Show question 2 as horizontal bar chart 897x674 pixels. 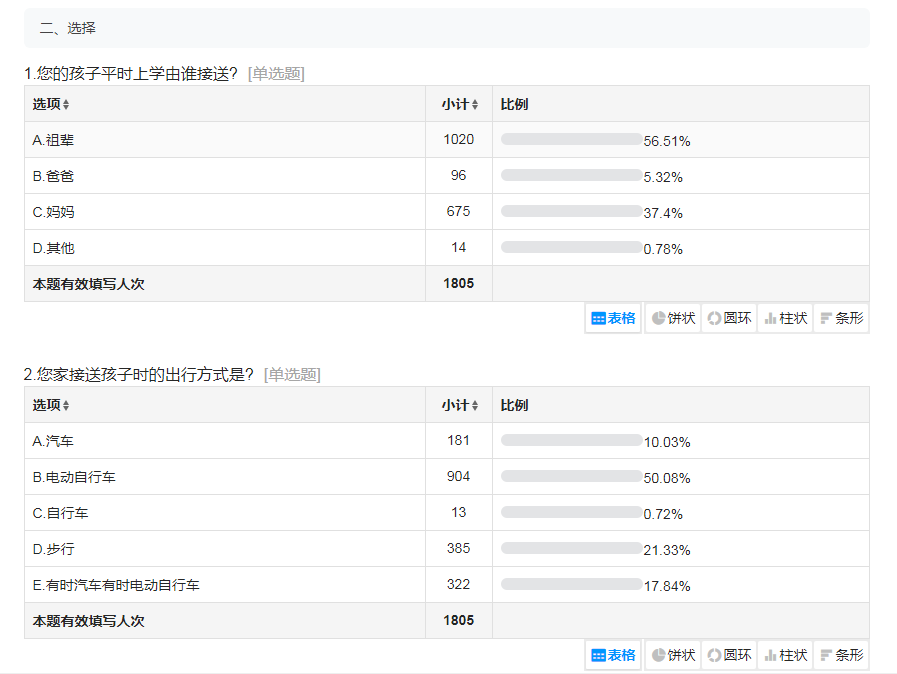point(841,655)
